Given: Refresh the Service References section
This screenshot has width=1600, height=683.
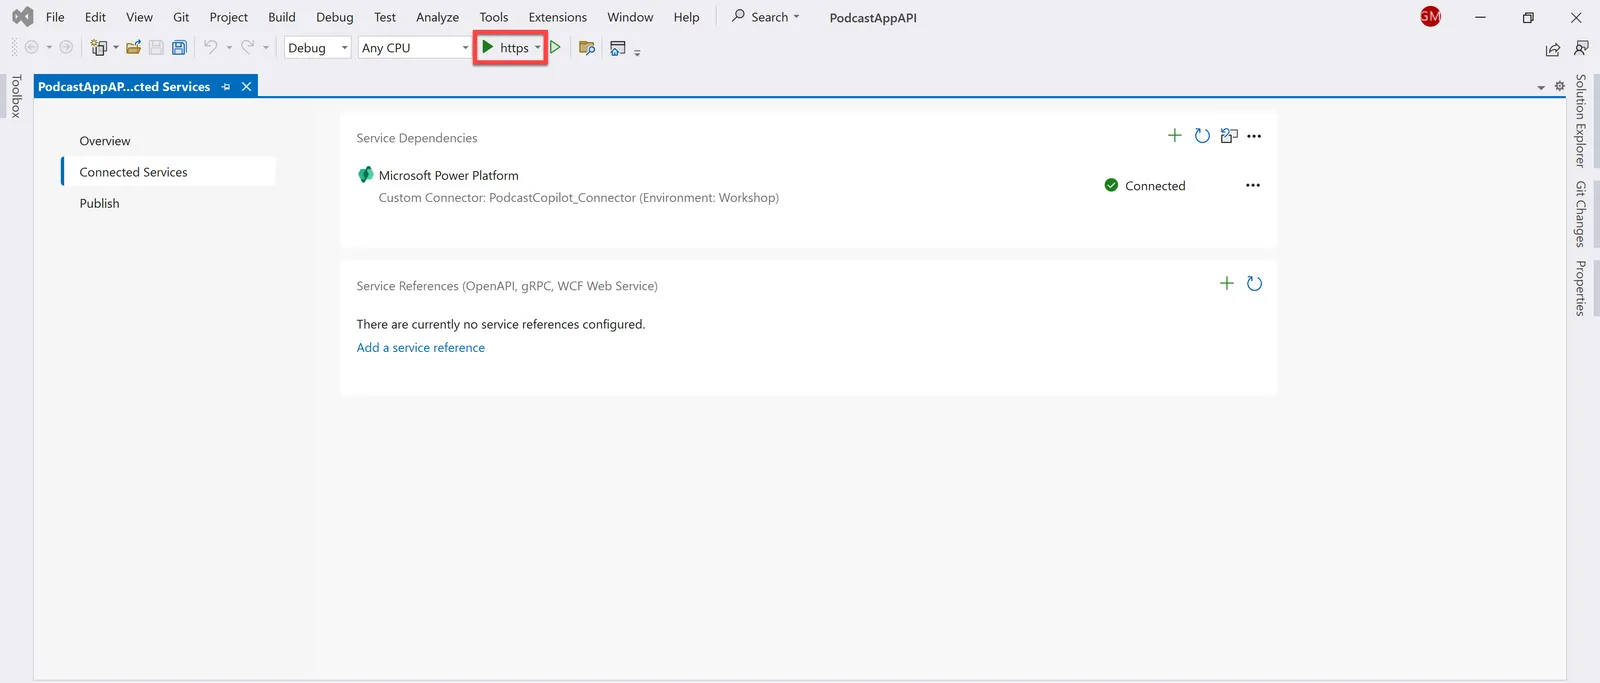Looking at the screenshot, I should click(x=1254, y=283).
